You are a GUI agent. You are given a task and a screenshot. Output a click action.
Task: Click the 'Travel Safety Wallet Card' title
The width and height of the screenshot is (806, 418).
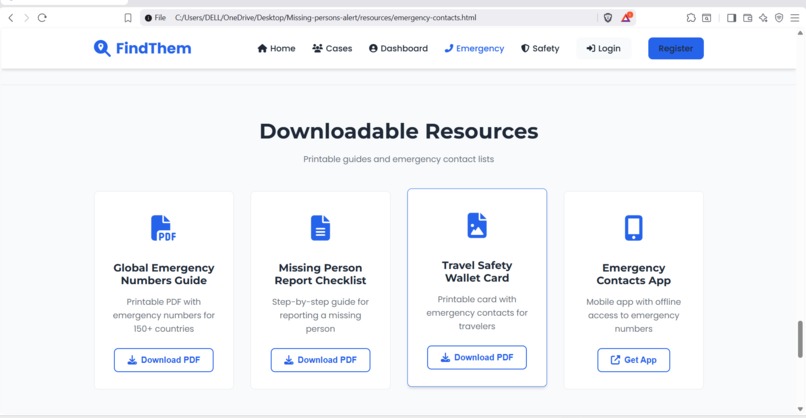pos(477,271)
